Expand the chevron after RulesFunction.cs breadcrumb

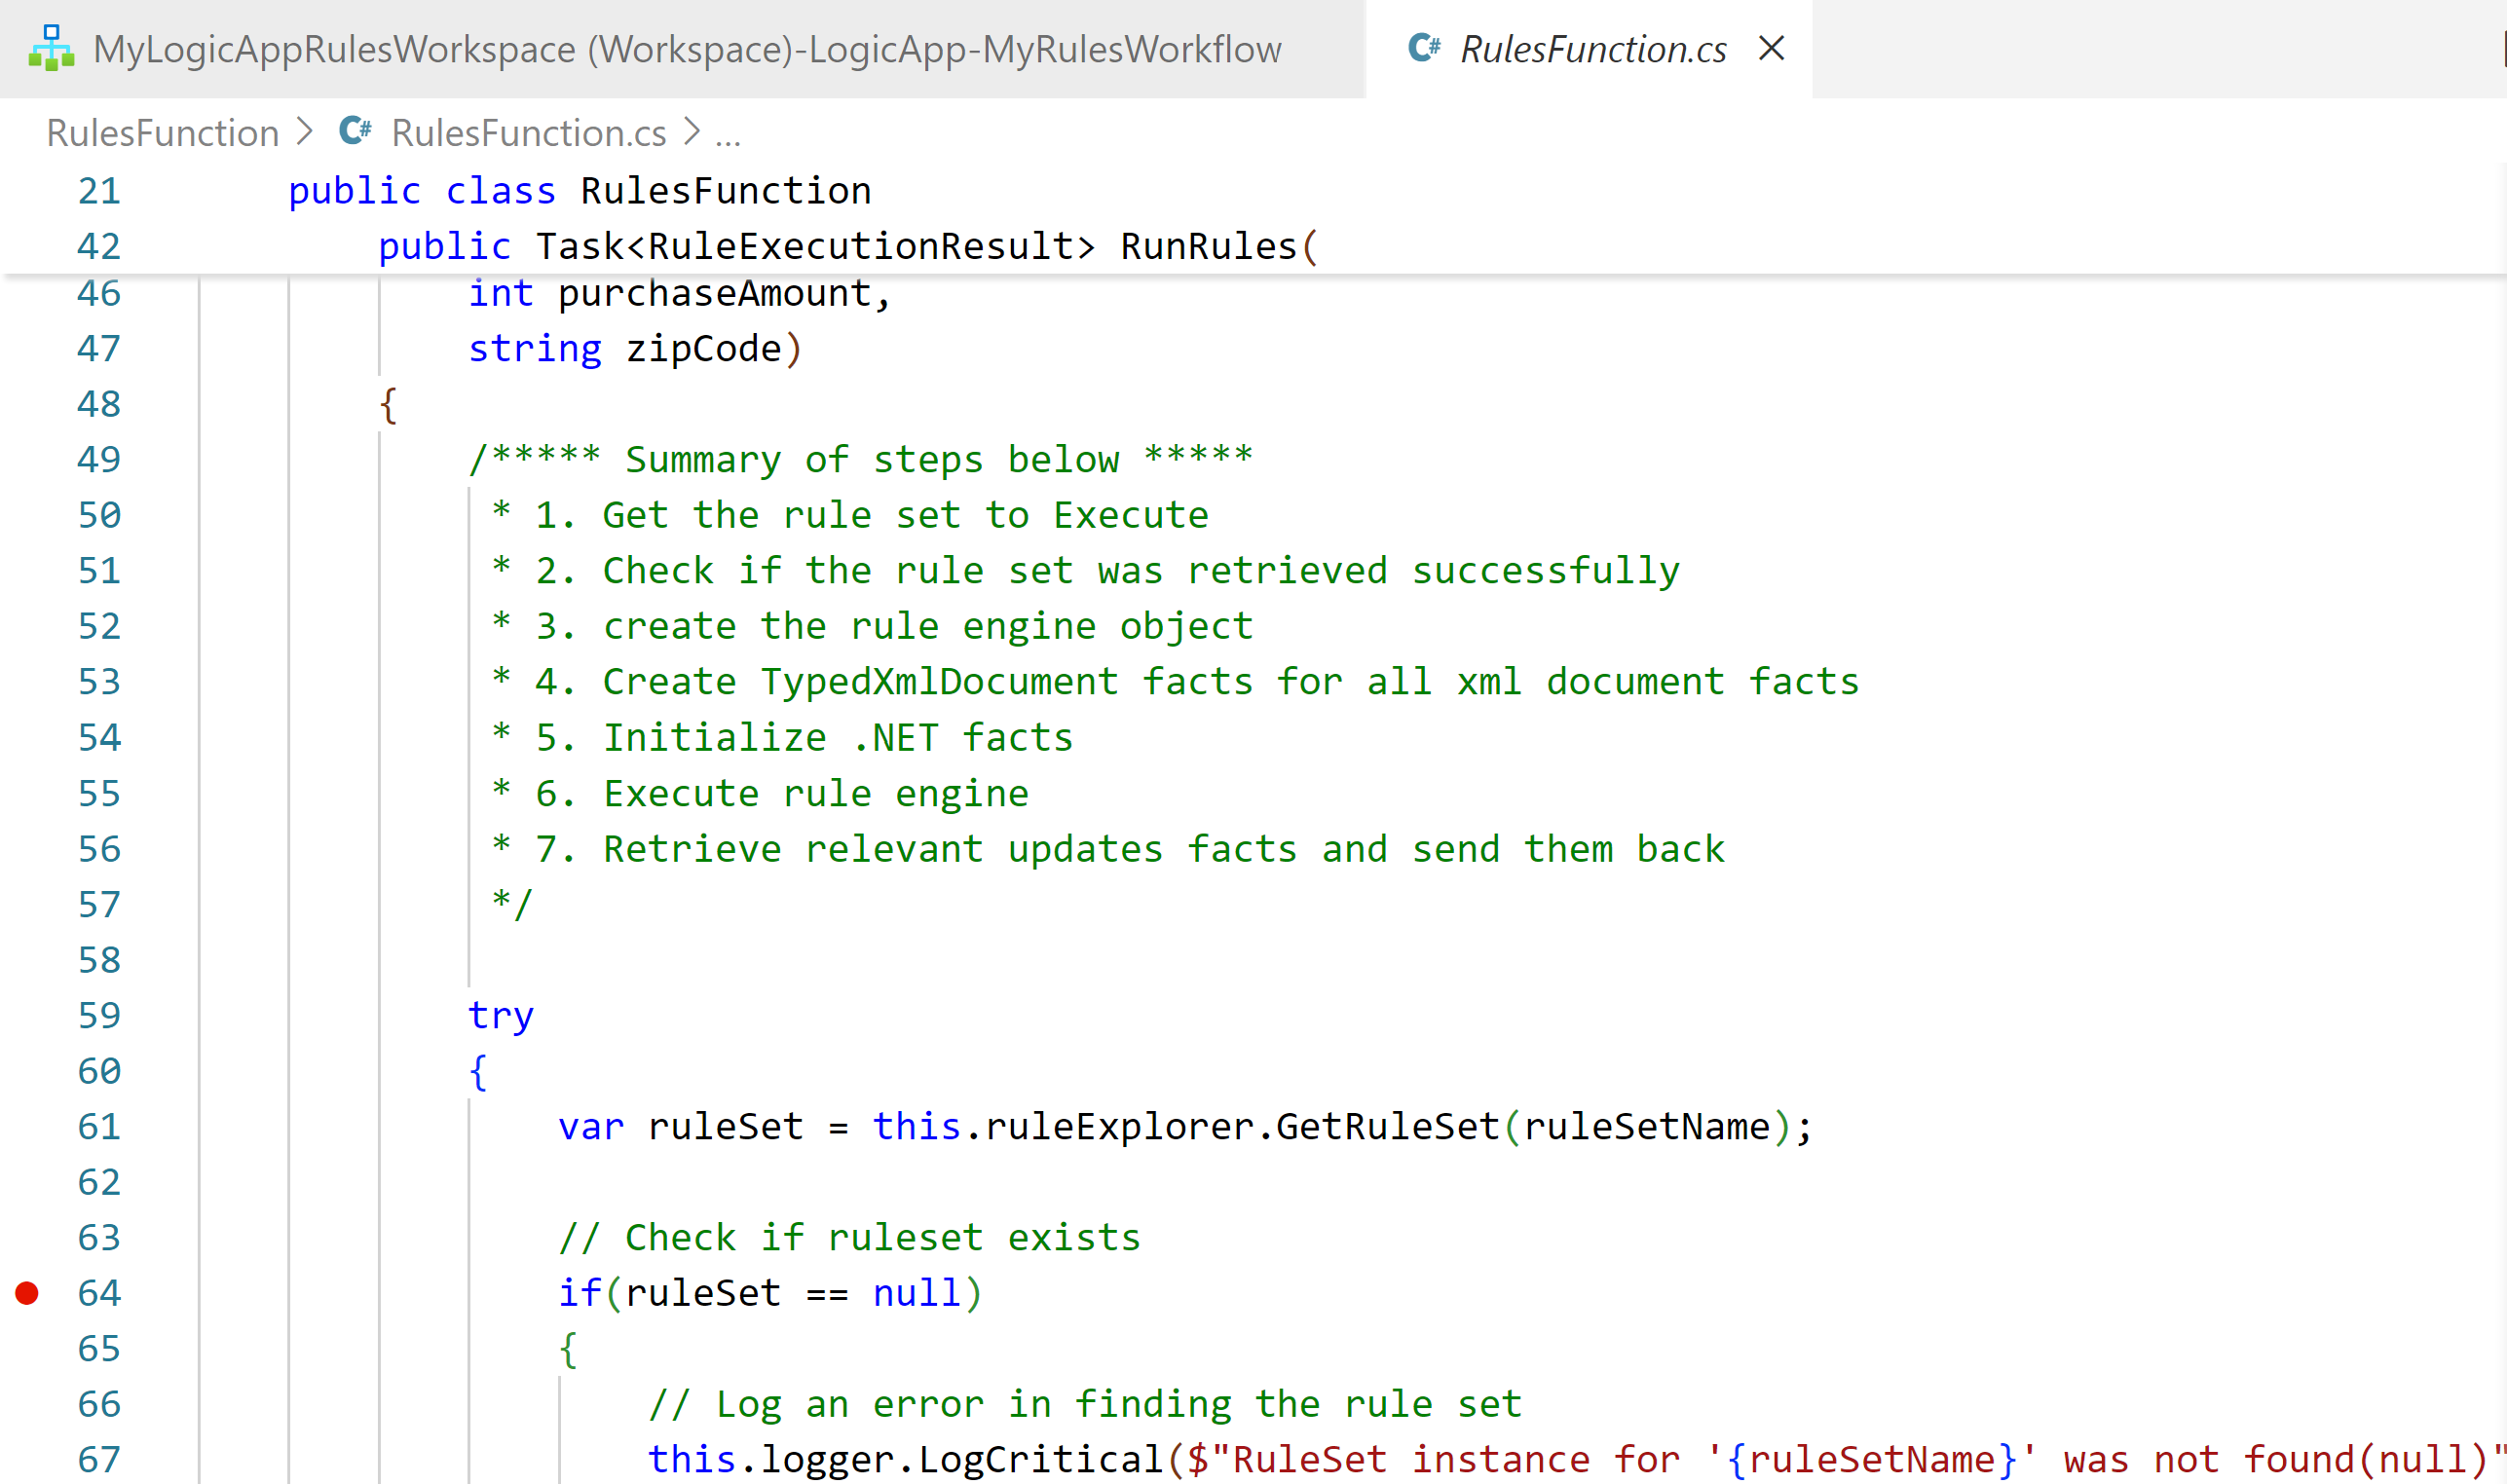coord(690,131)
